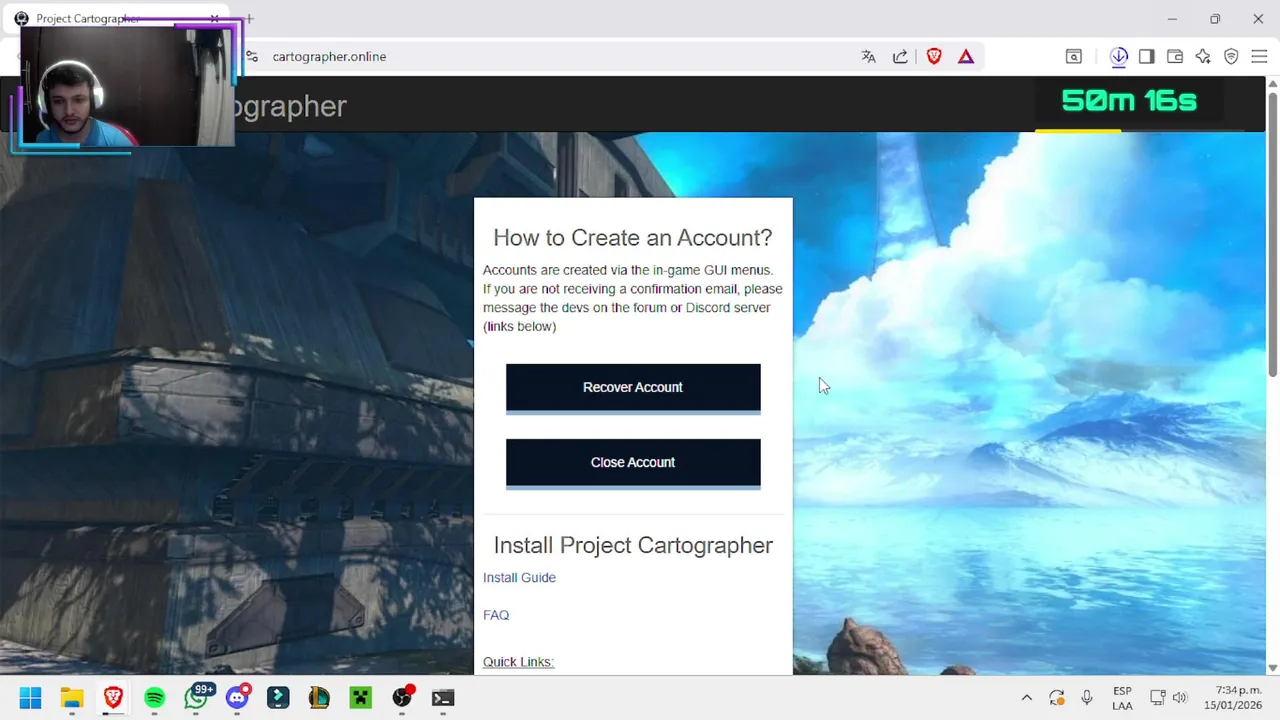Open OBS Studio taskbar icon
Screen dimensions: 1280x720
tap(402, 698)
